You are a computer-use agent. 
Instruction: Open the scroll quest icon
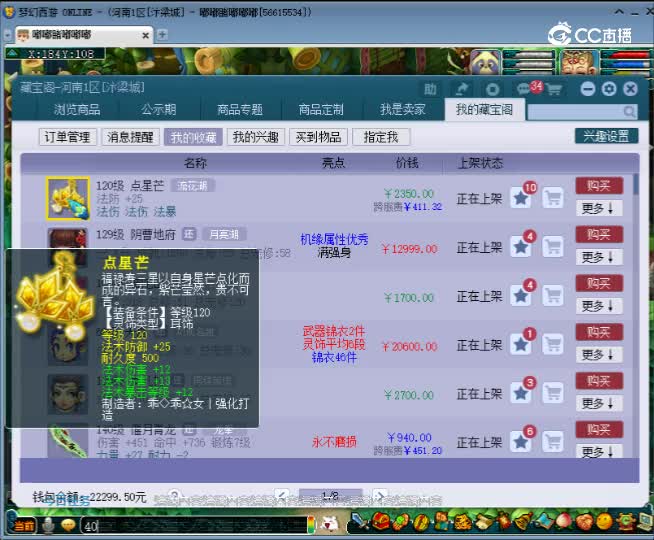click(x=483, y=522)
